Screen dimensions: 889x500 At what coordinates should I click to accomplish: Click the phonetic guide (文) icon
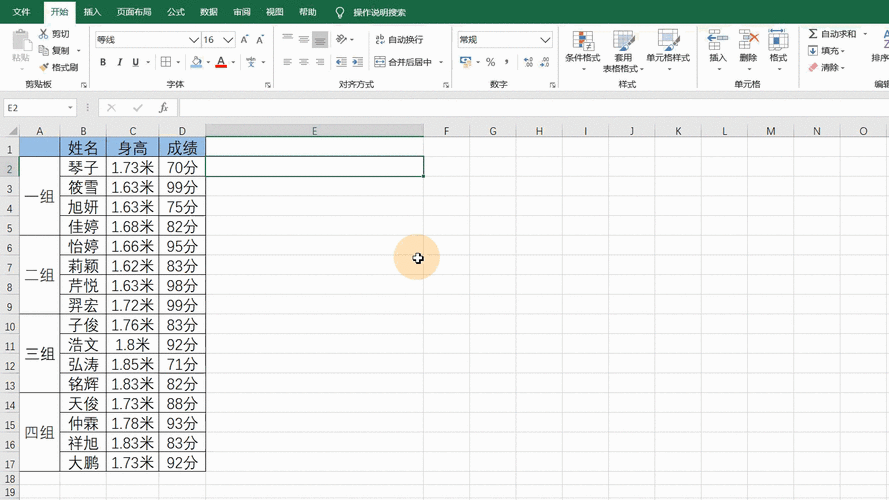251,62
